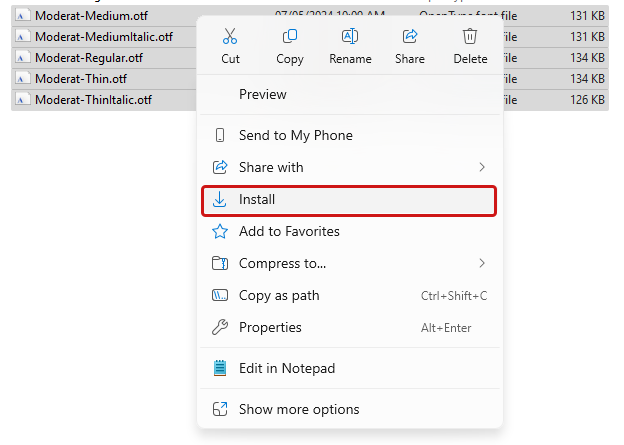Click font file icon of Moderat-Regular.otf

[x=22, y=58]
